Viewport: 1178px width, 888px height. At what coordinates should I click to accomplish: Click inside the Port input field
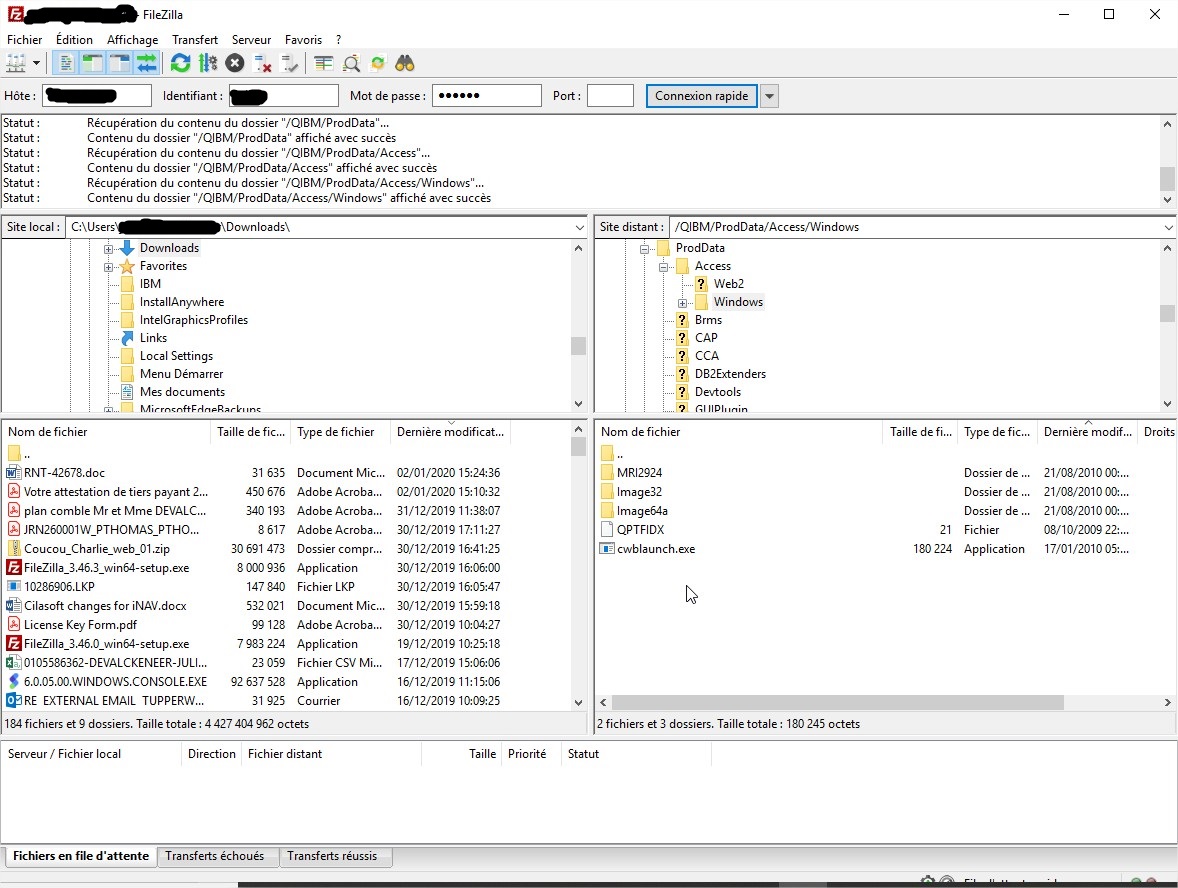tap(610, 95)
